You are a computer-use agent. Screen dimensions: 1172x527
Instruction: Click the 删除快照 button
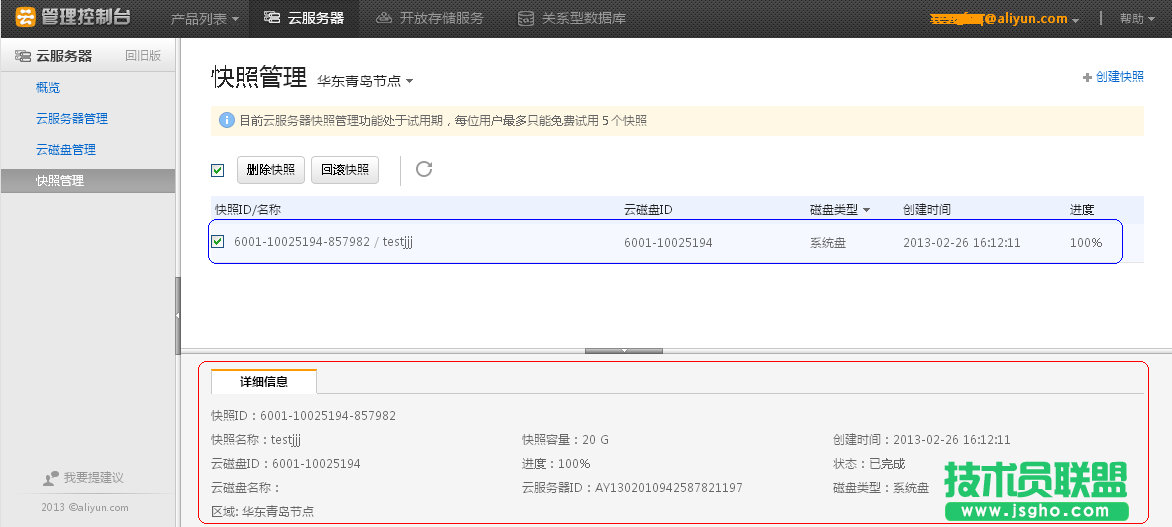pyautogui.click(x=271, y=170)
